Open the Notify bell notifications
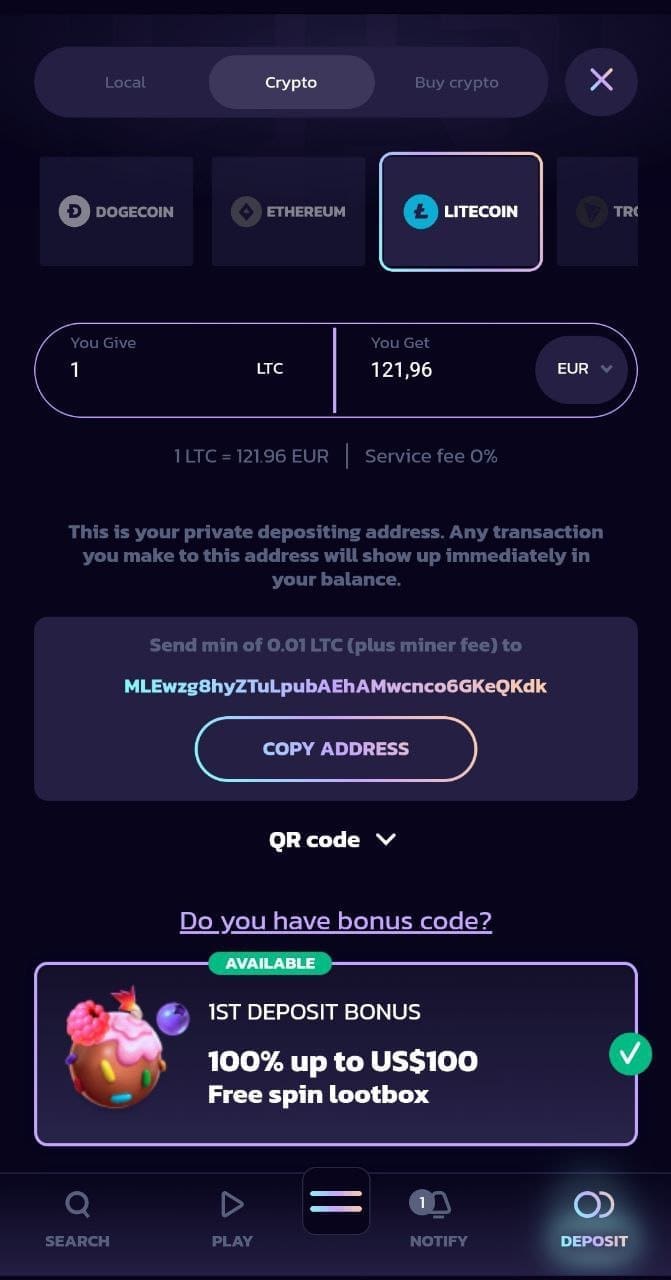Image resolution: width=671 pixels, height=1280 pixels. 438,1218
